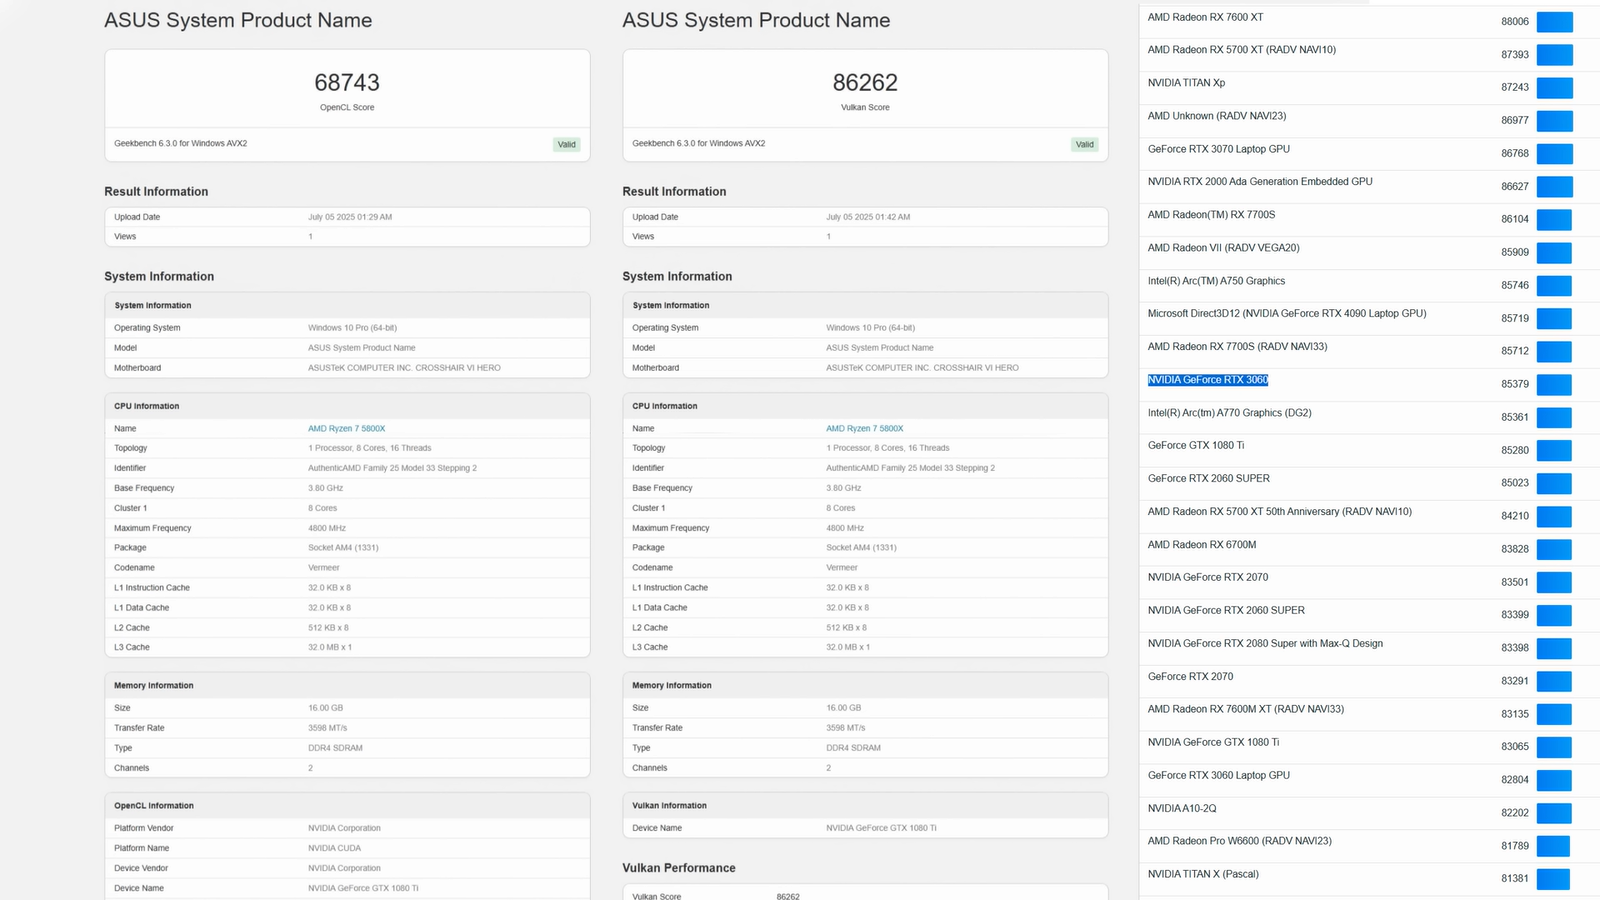Click the 86262 Vulkan score number

(x=865, y=82)
